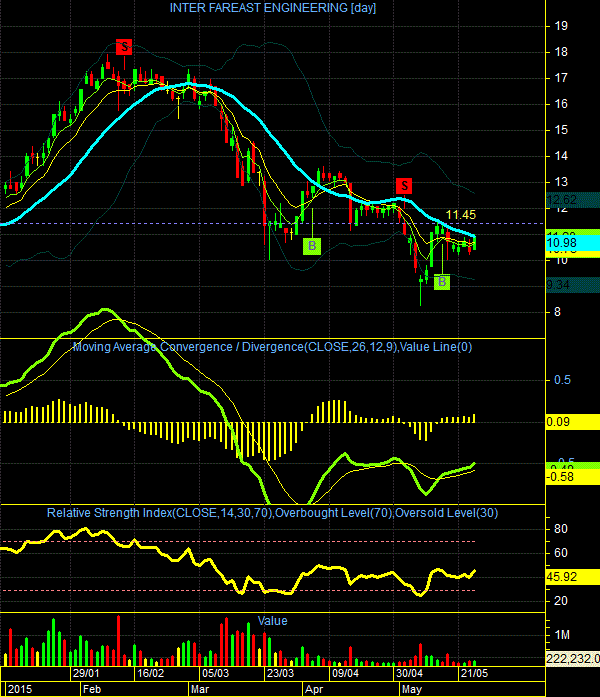Select the green B buy marker in early April
600x697 pixels.
point(312,246)
